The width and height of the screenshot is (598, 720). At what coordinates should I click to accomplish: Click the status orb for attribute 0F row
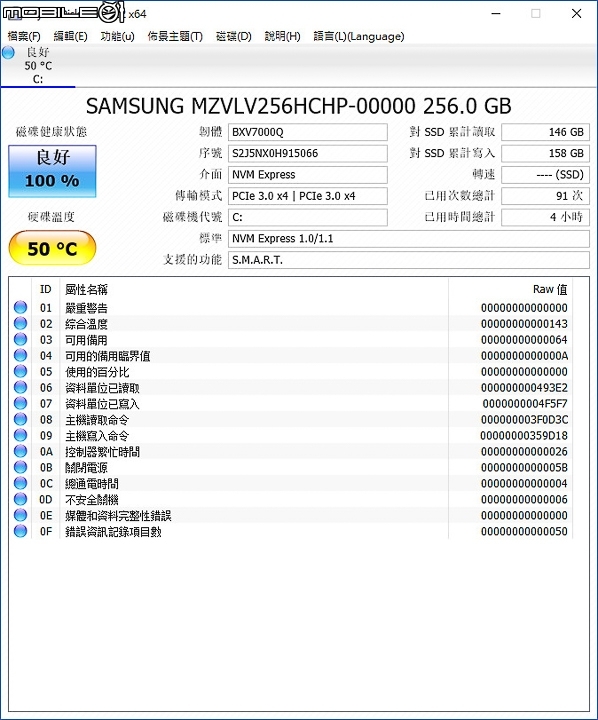[x=20, y=531]
